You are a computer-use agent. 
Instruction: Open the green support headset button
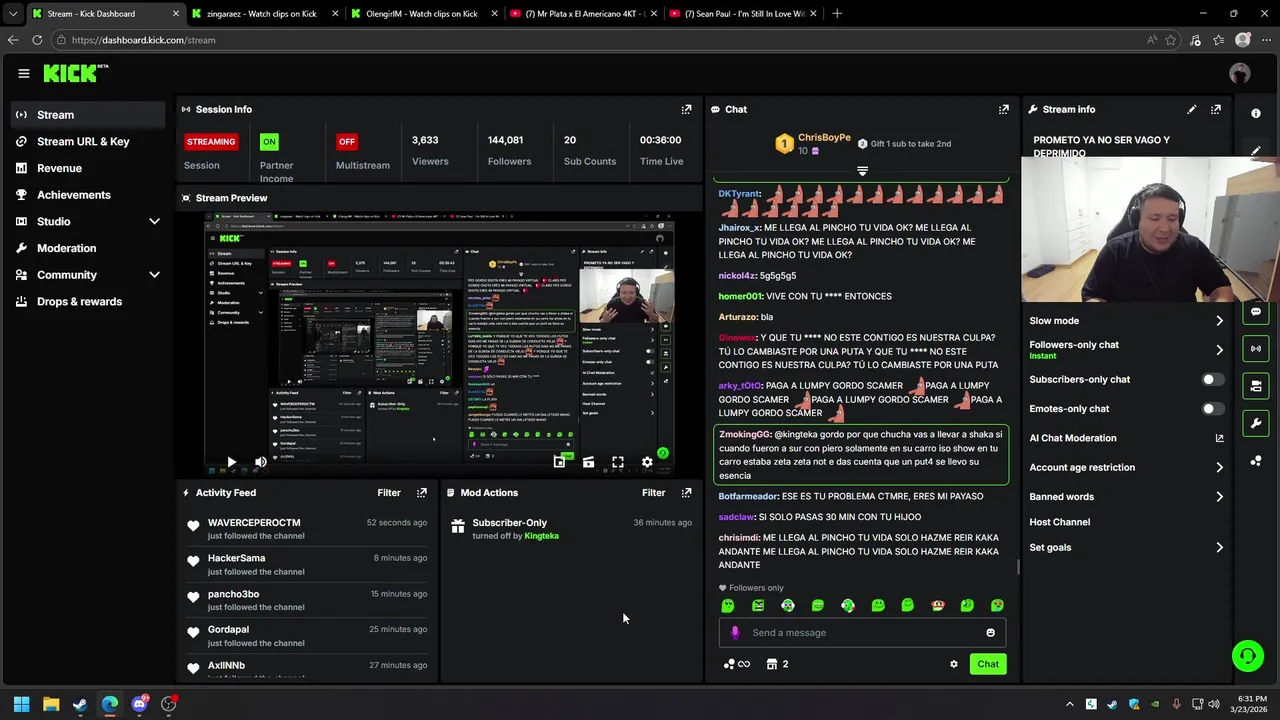pyautogui.click(x=1247, y=656)
